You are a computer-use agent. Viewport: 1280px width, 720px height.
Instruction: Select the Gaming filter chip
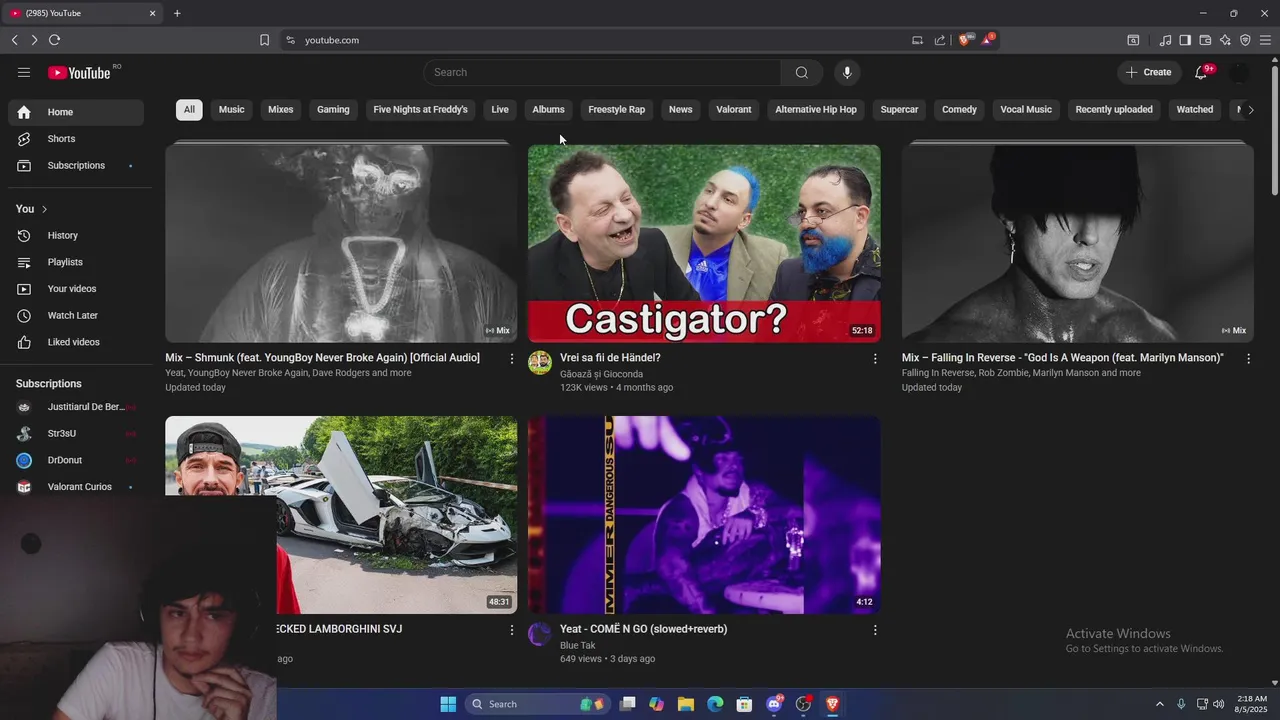(x=333, y=110)
